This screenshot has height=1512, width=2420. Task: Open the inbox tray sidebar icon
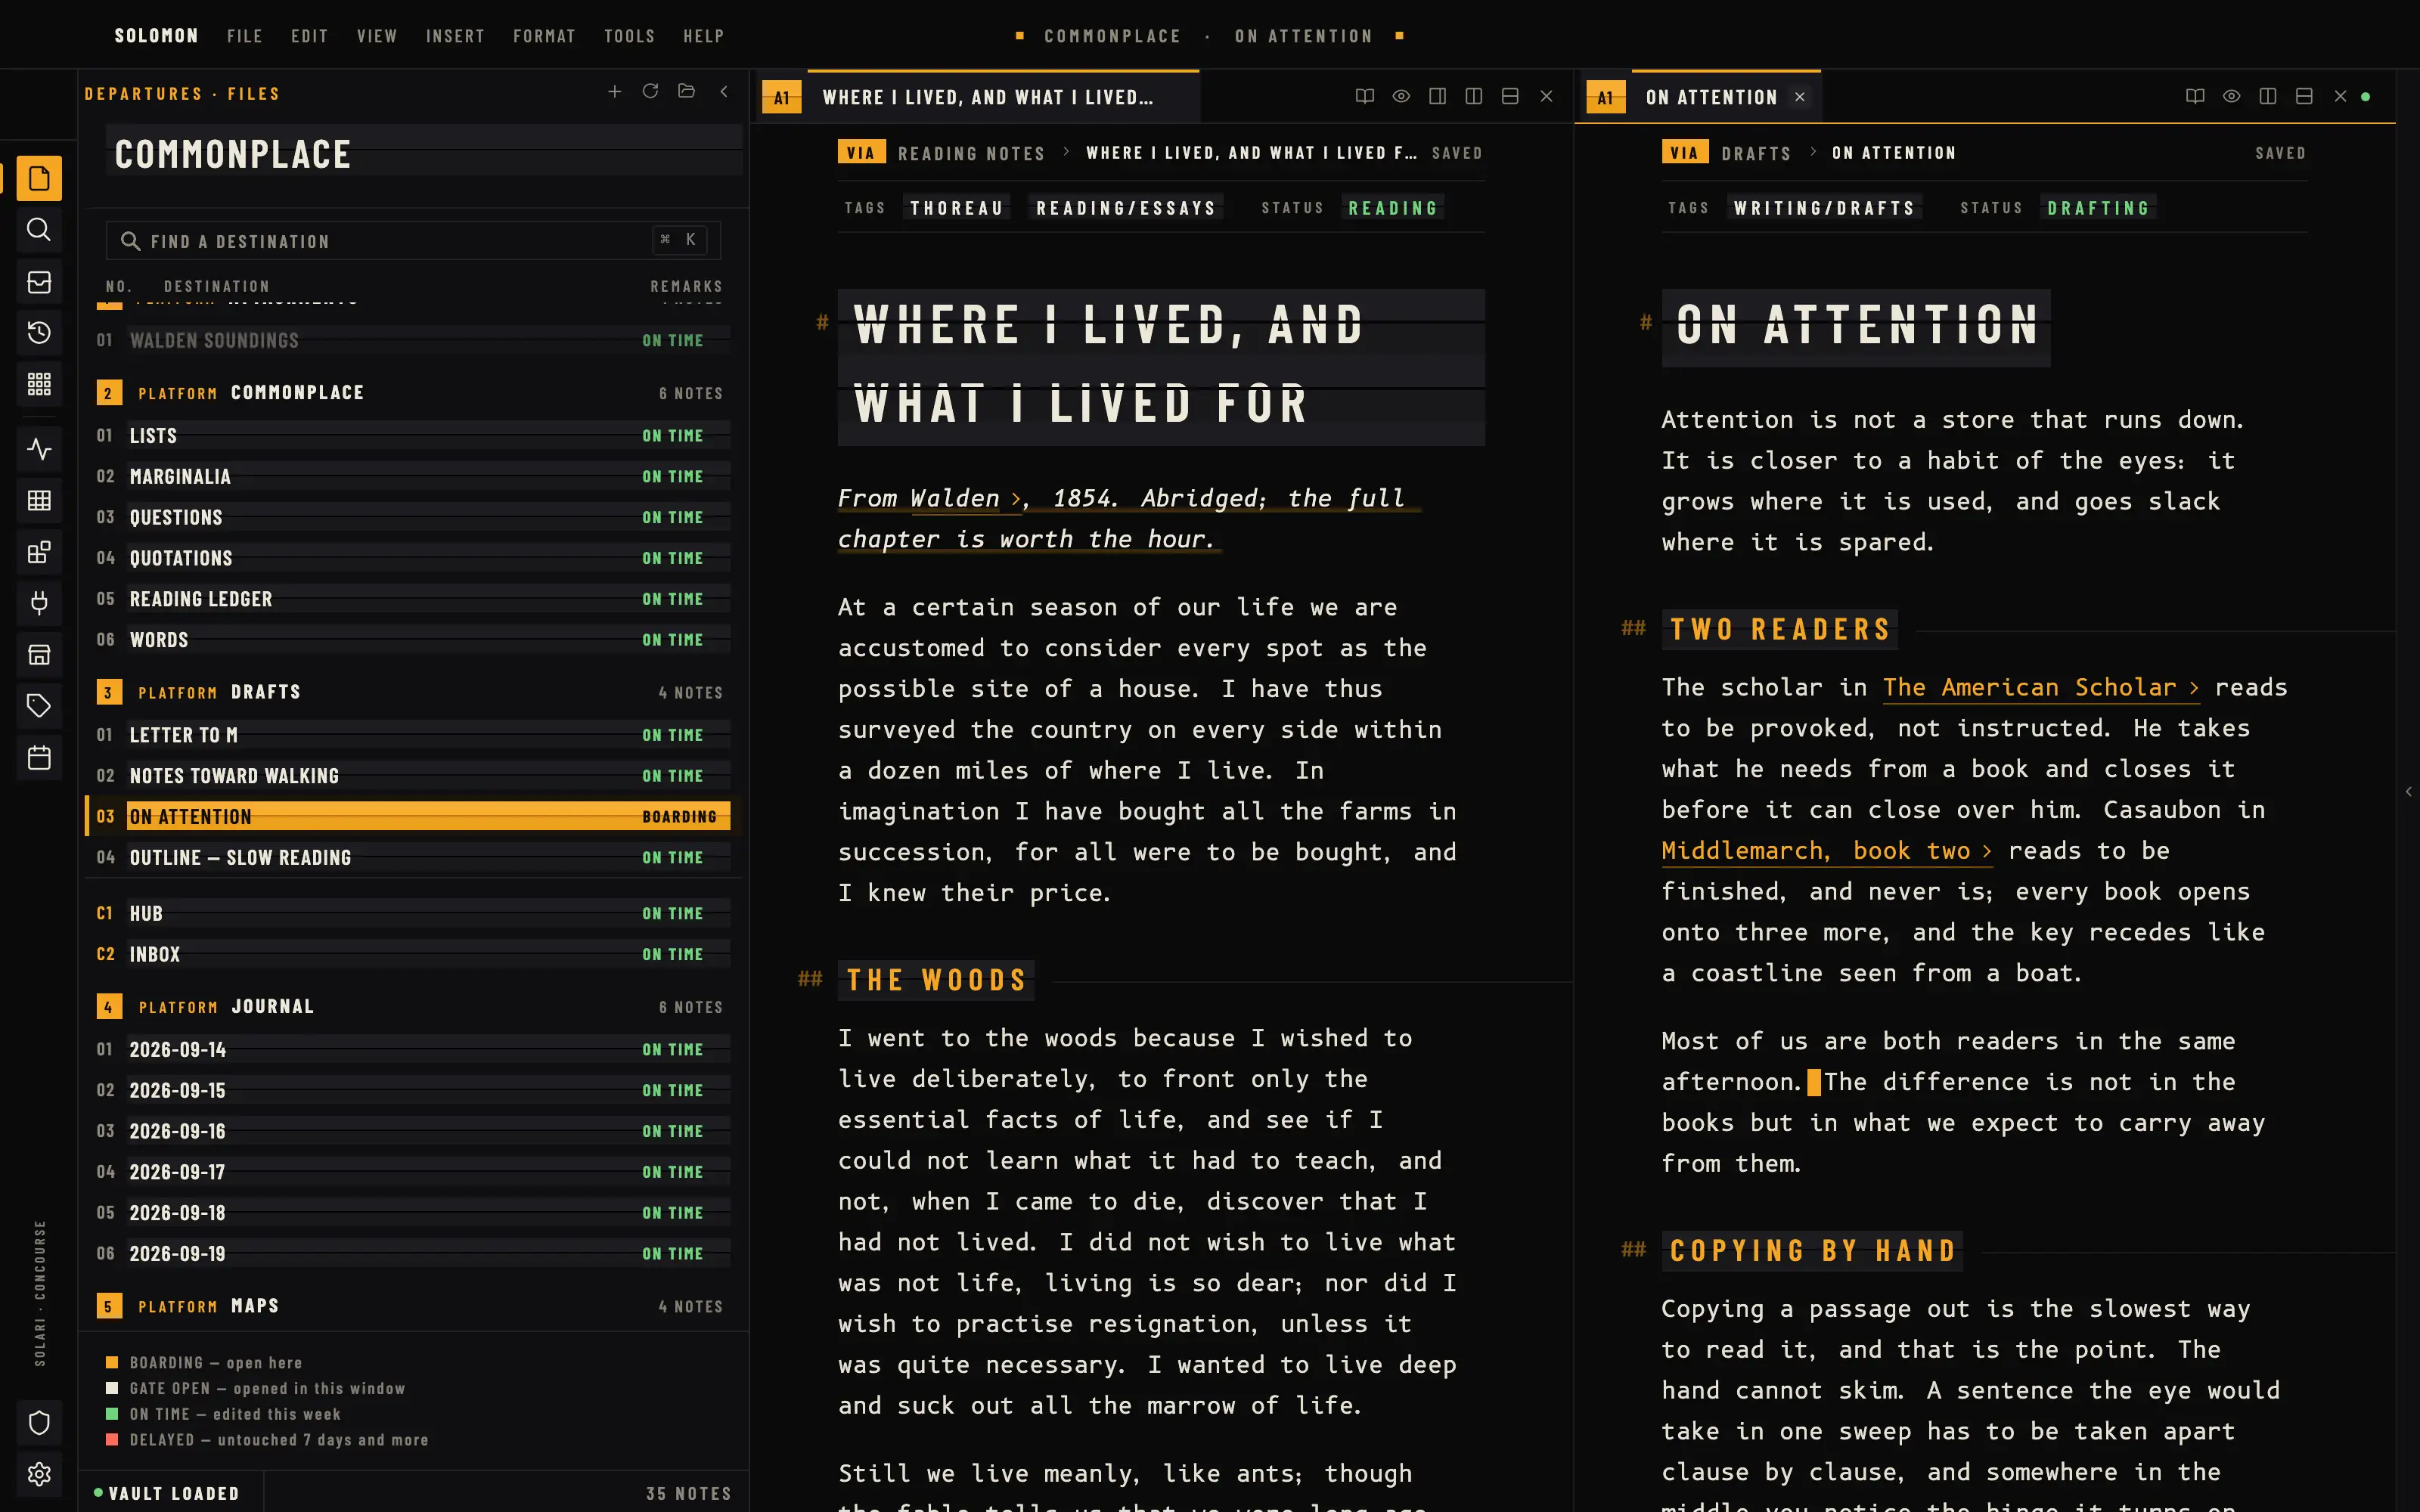[39, 282]
